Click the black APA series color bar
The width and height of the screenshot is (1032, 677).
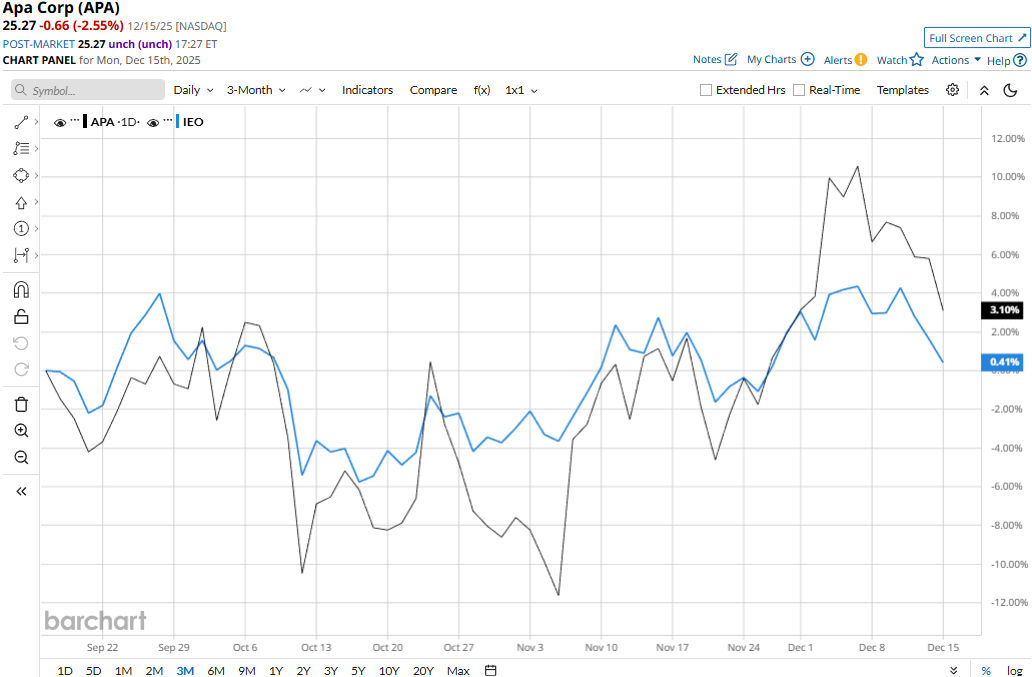click(x=85, y=122)
